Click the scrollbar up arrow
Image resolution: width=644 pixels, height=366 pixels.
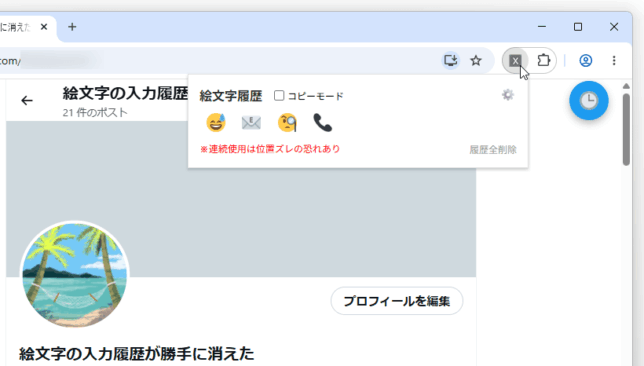pyautogui.click(x=626, y=86)
